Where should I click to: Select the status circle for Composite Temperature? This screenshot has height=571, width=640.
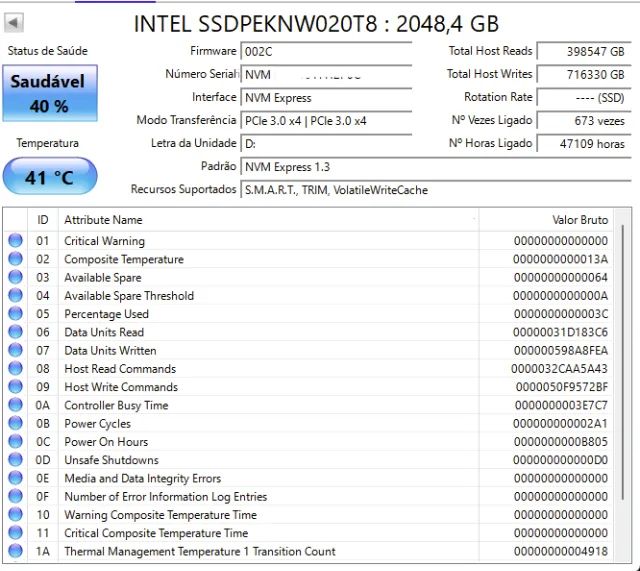[16, 259]
